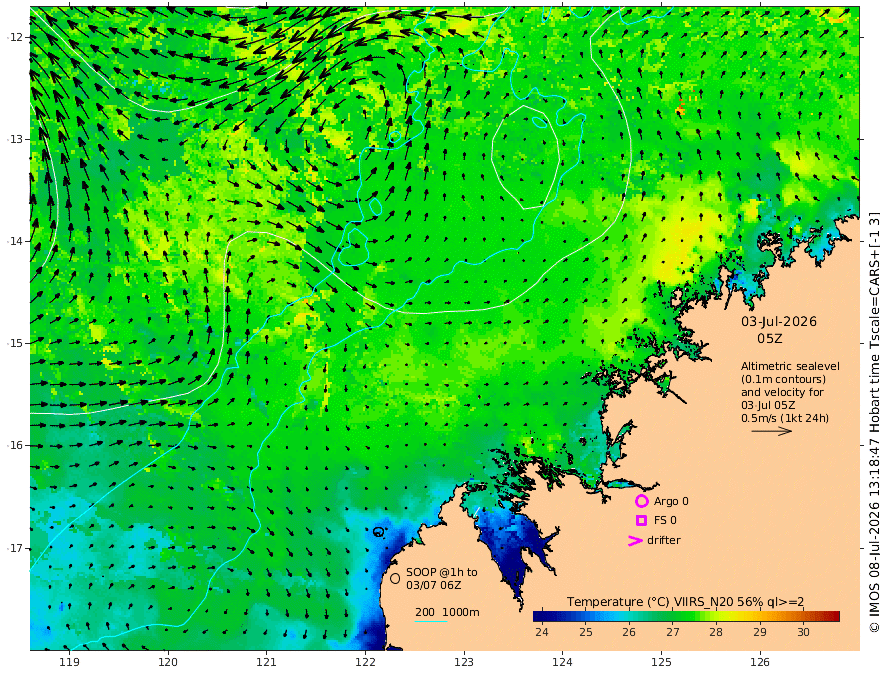
Task: Click the latitude axis label '-13'
Action: coord(15,139)
